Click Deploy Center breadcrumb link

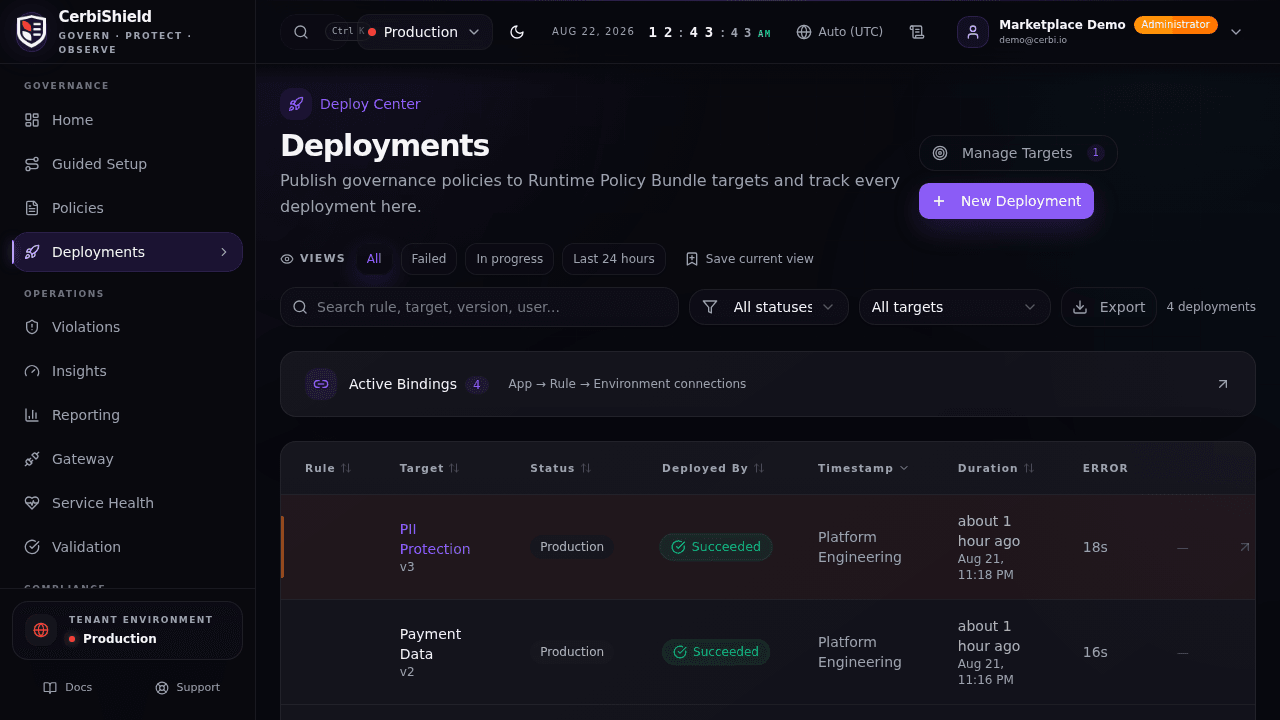tap(370, 104)
